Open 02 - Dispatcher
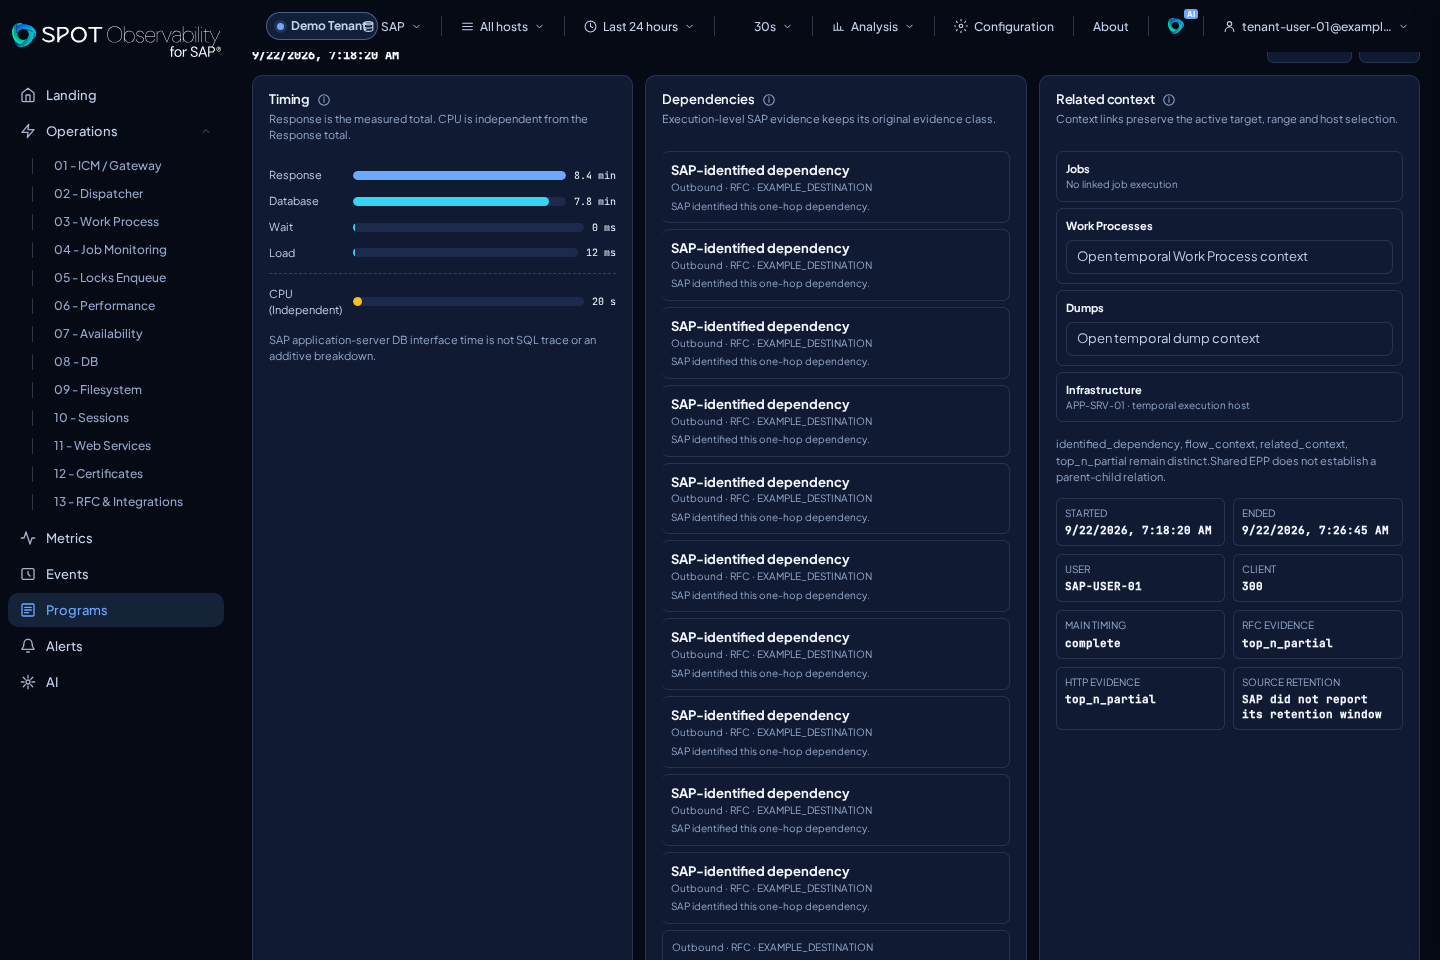Viewport: 1440px width, 960px height. 99,194
